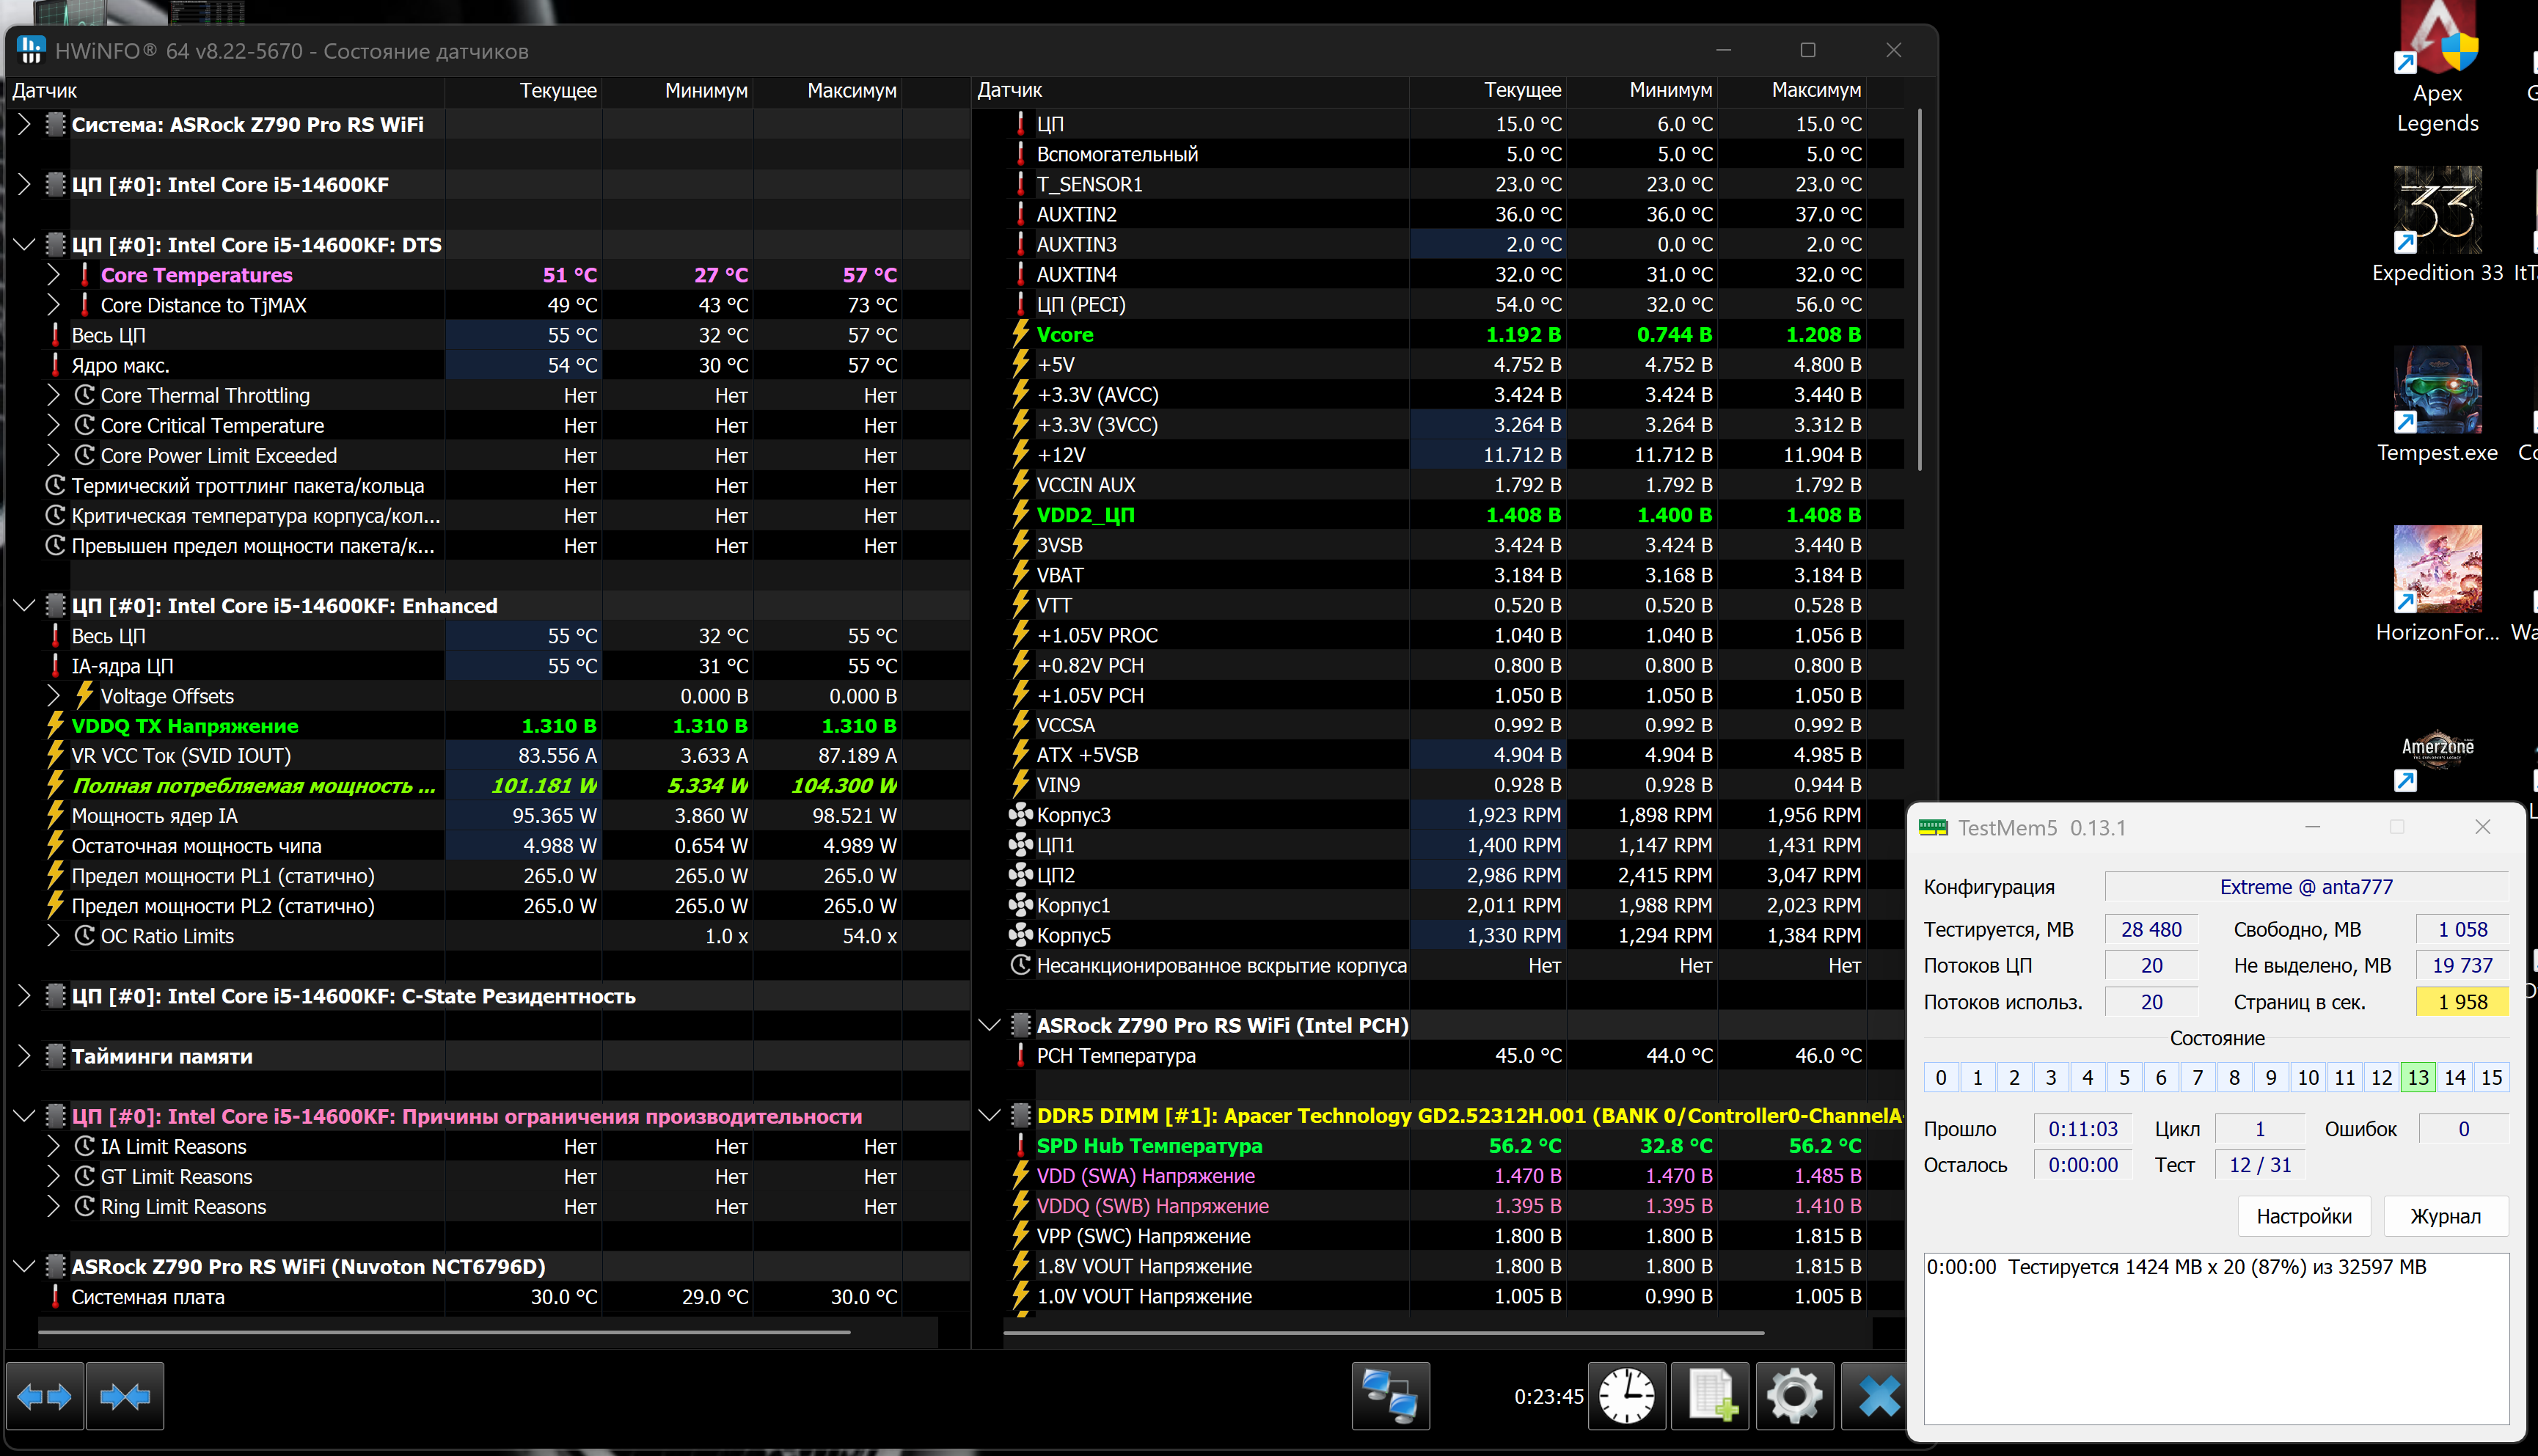
Task: Collapse the i5-14600KF DTS sensor group
Action: (x=24, y=245)
